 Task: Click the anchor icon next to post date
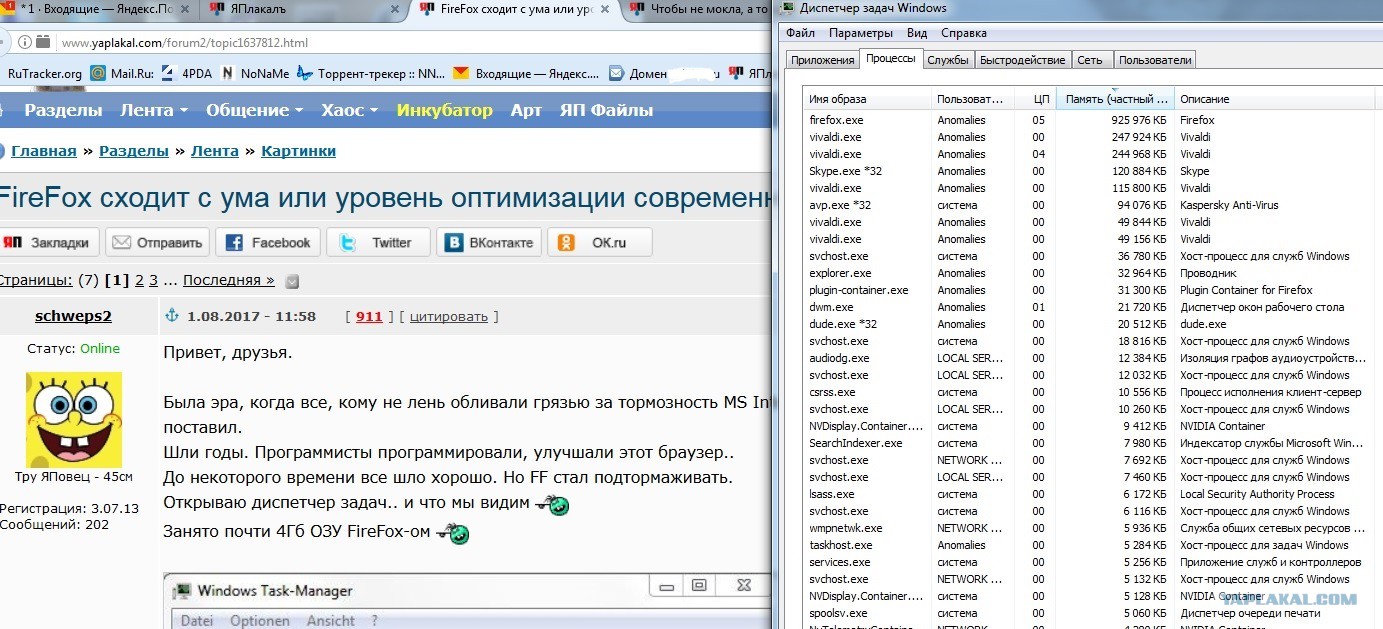[171, 316]
